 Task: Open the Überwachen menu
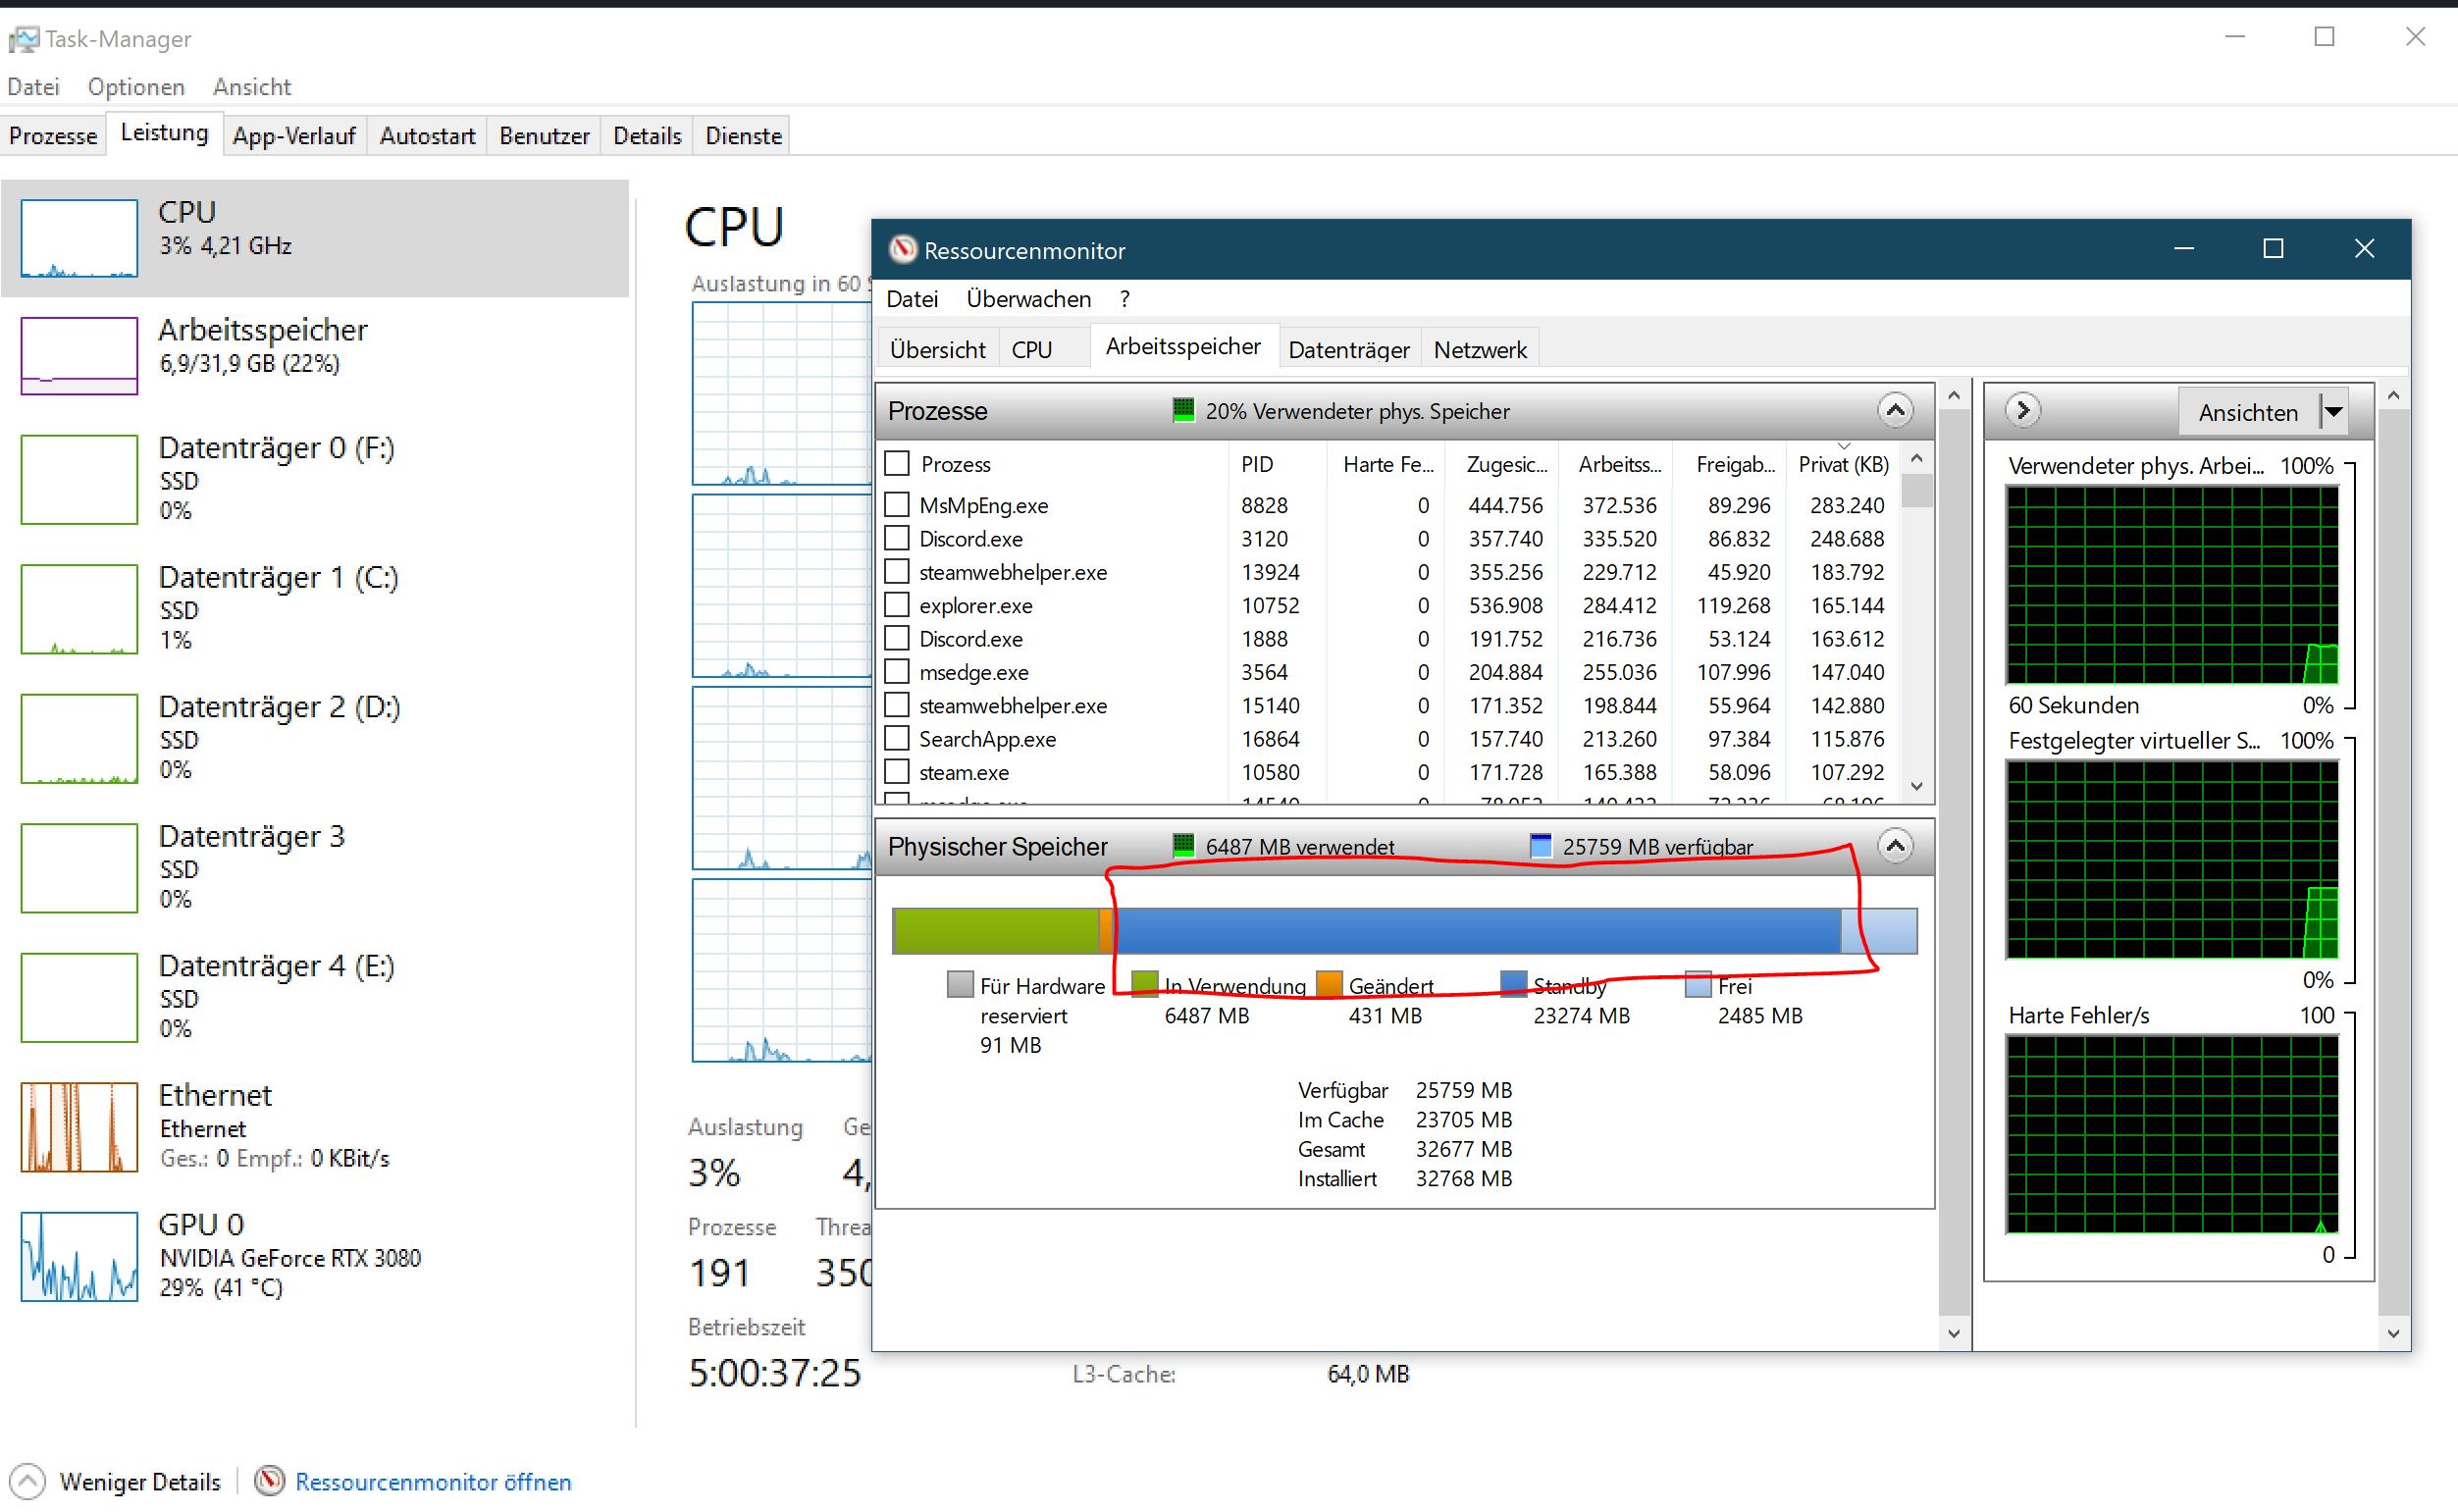point(1028,299)
